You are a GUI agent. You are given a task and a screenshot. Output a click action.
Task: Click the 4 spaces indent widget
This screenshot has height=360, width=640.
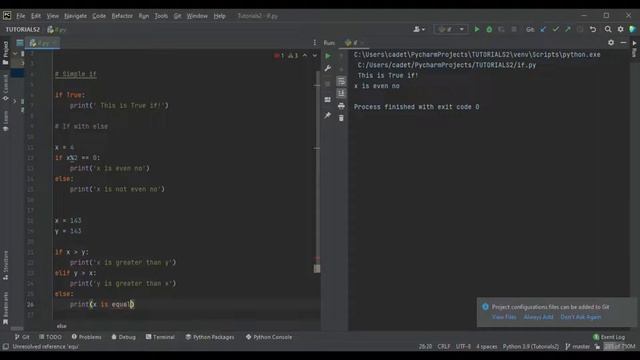[487, 347]
